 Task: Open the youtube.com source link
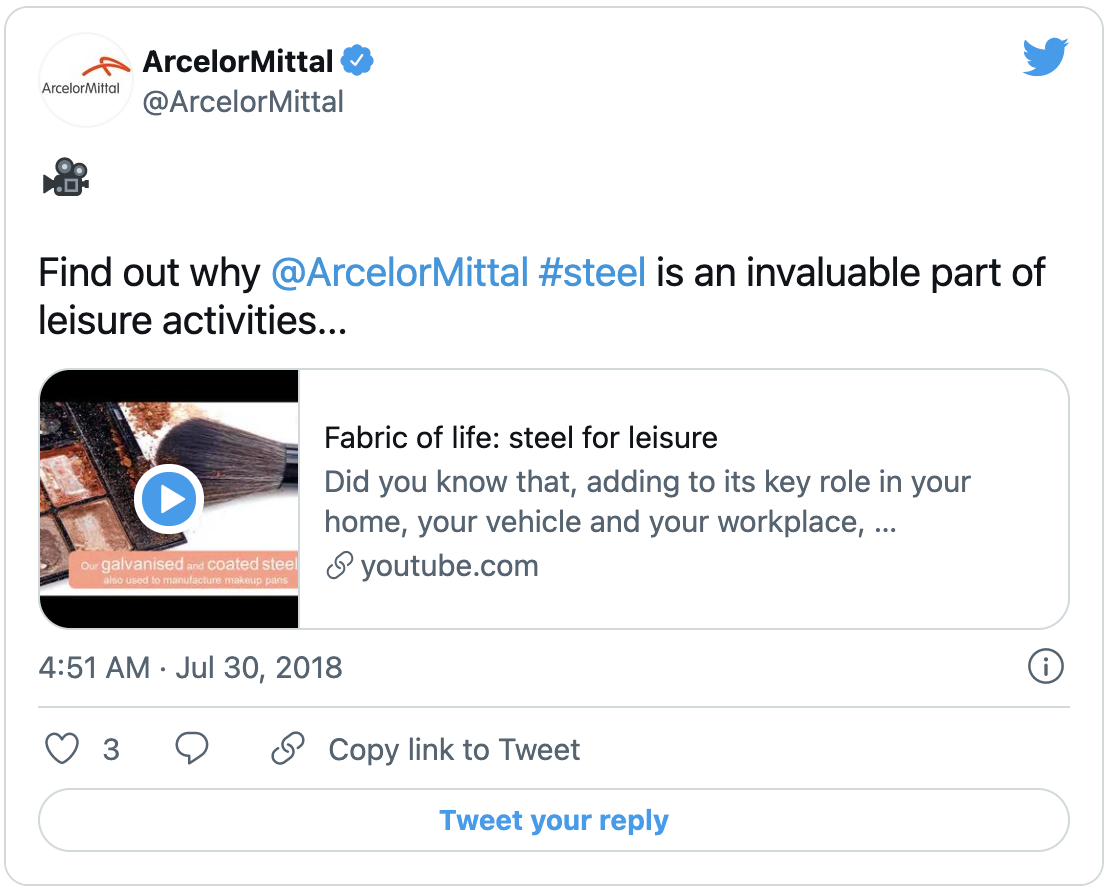pyautogui.click(x=449, y=566)
